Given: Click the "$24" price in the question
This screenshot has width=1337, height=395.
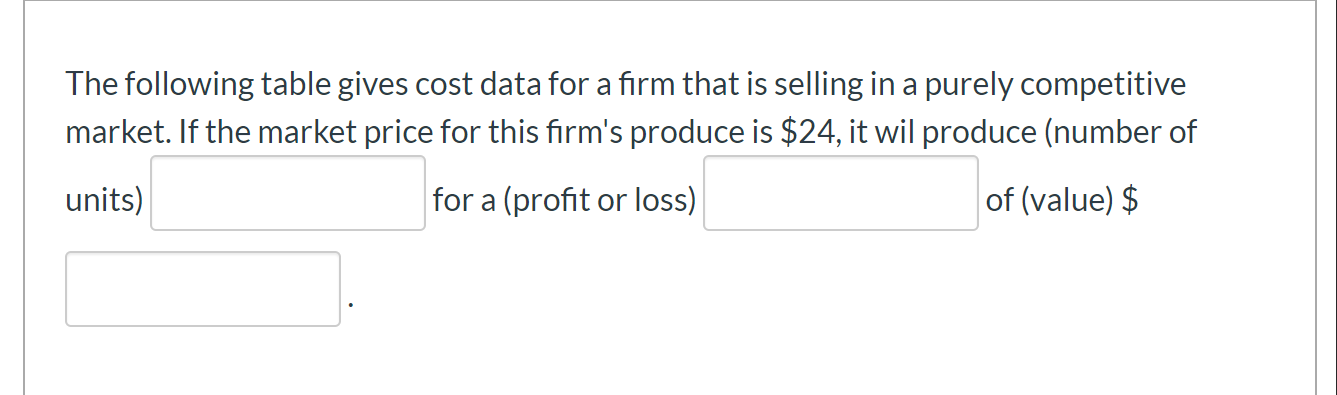Looking at the screenshot, I should (805, 133).
